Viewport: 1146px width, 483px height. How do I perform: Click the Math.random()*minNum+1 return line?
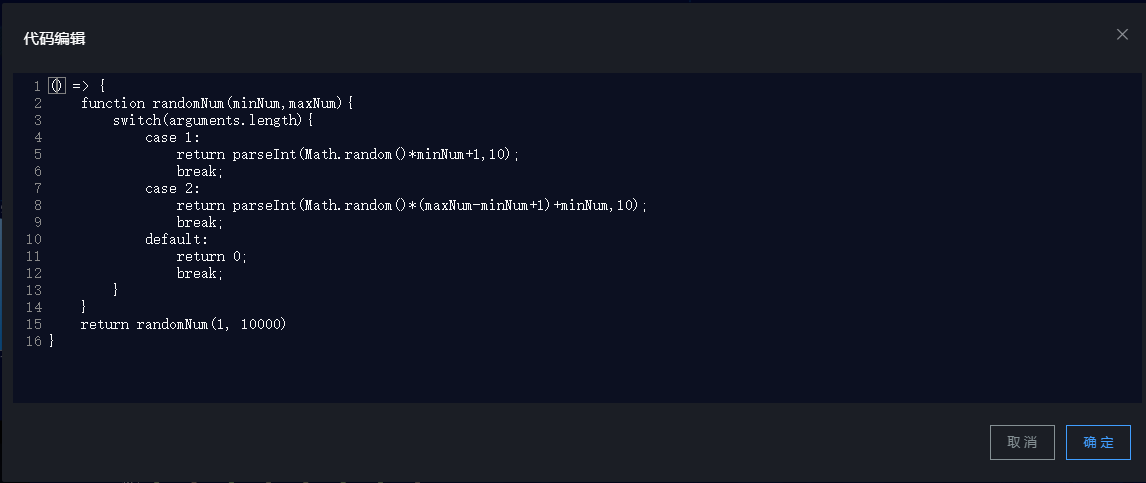[348, 154]
